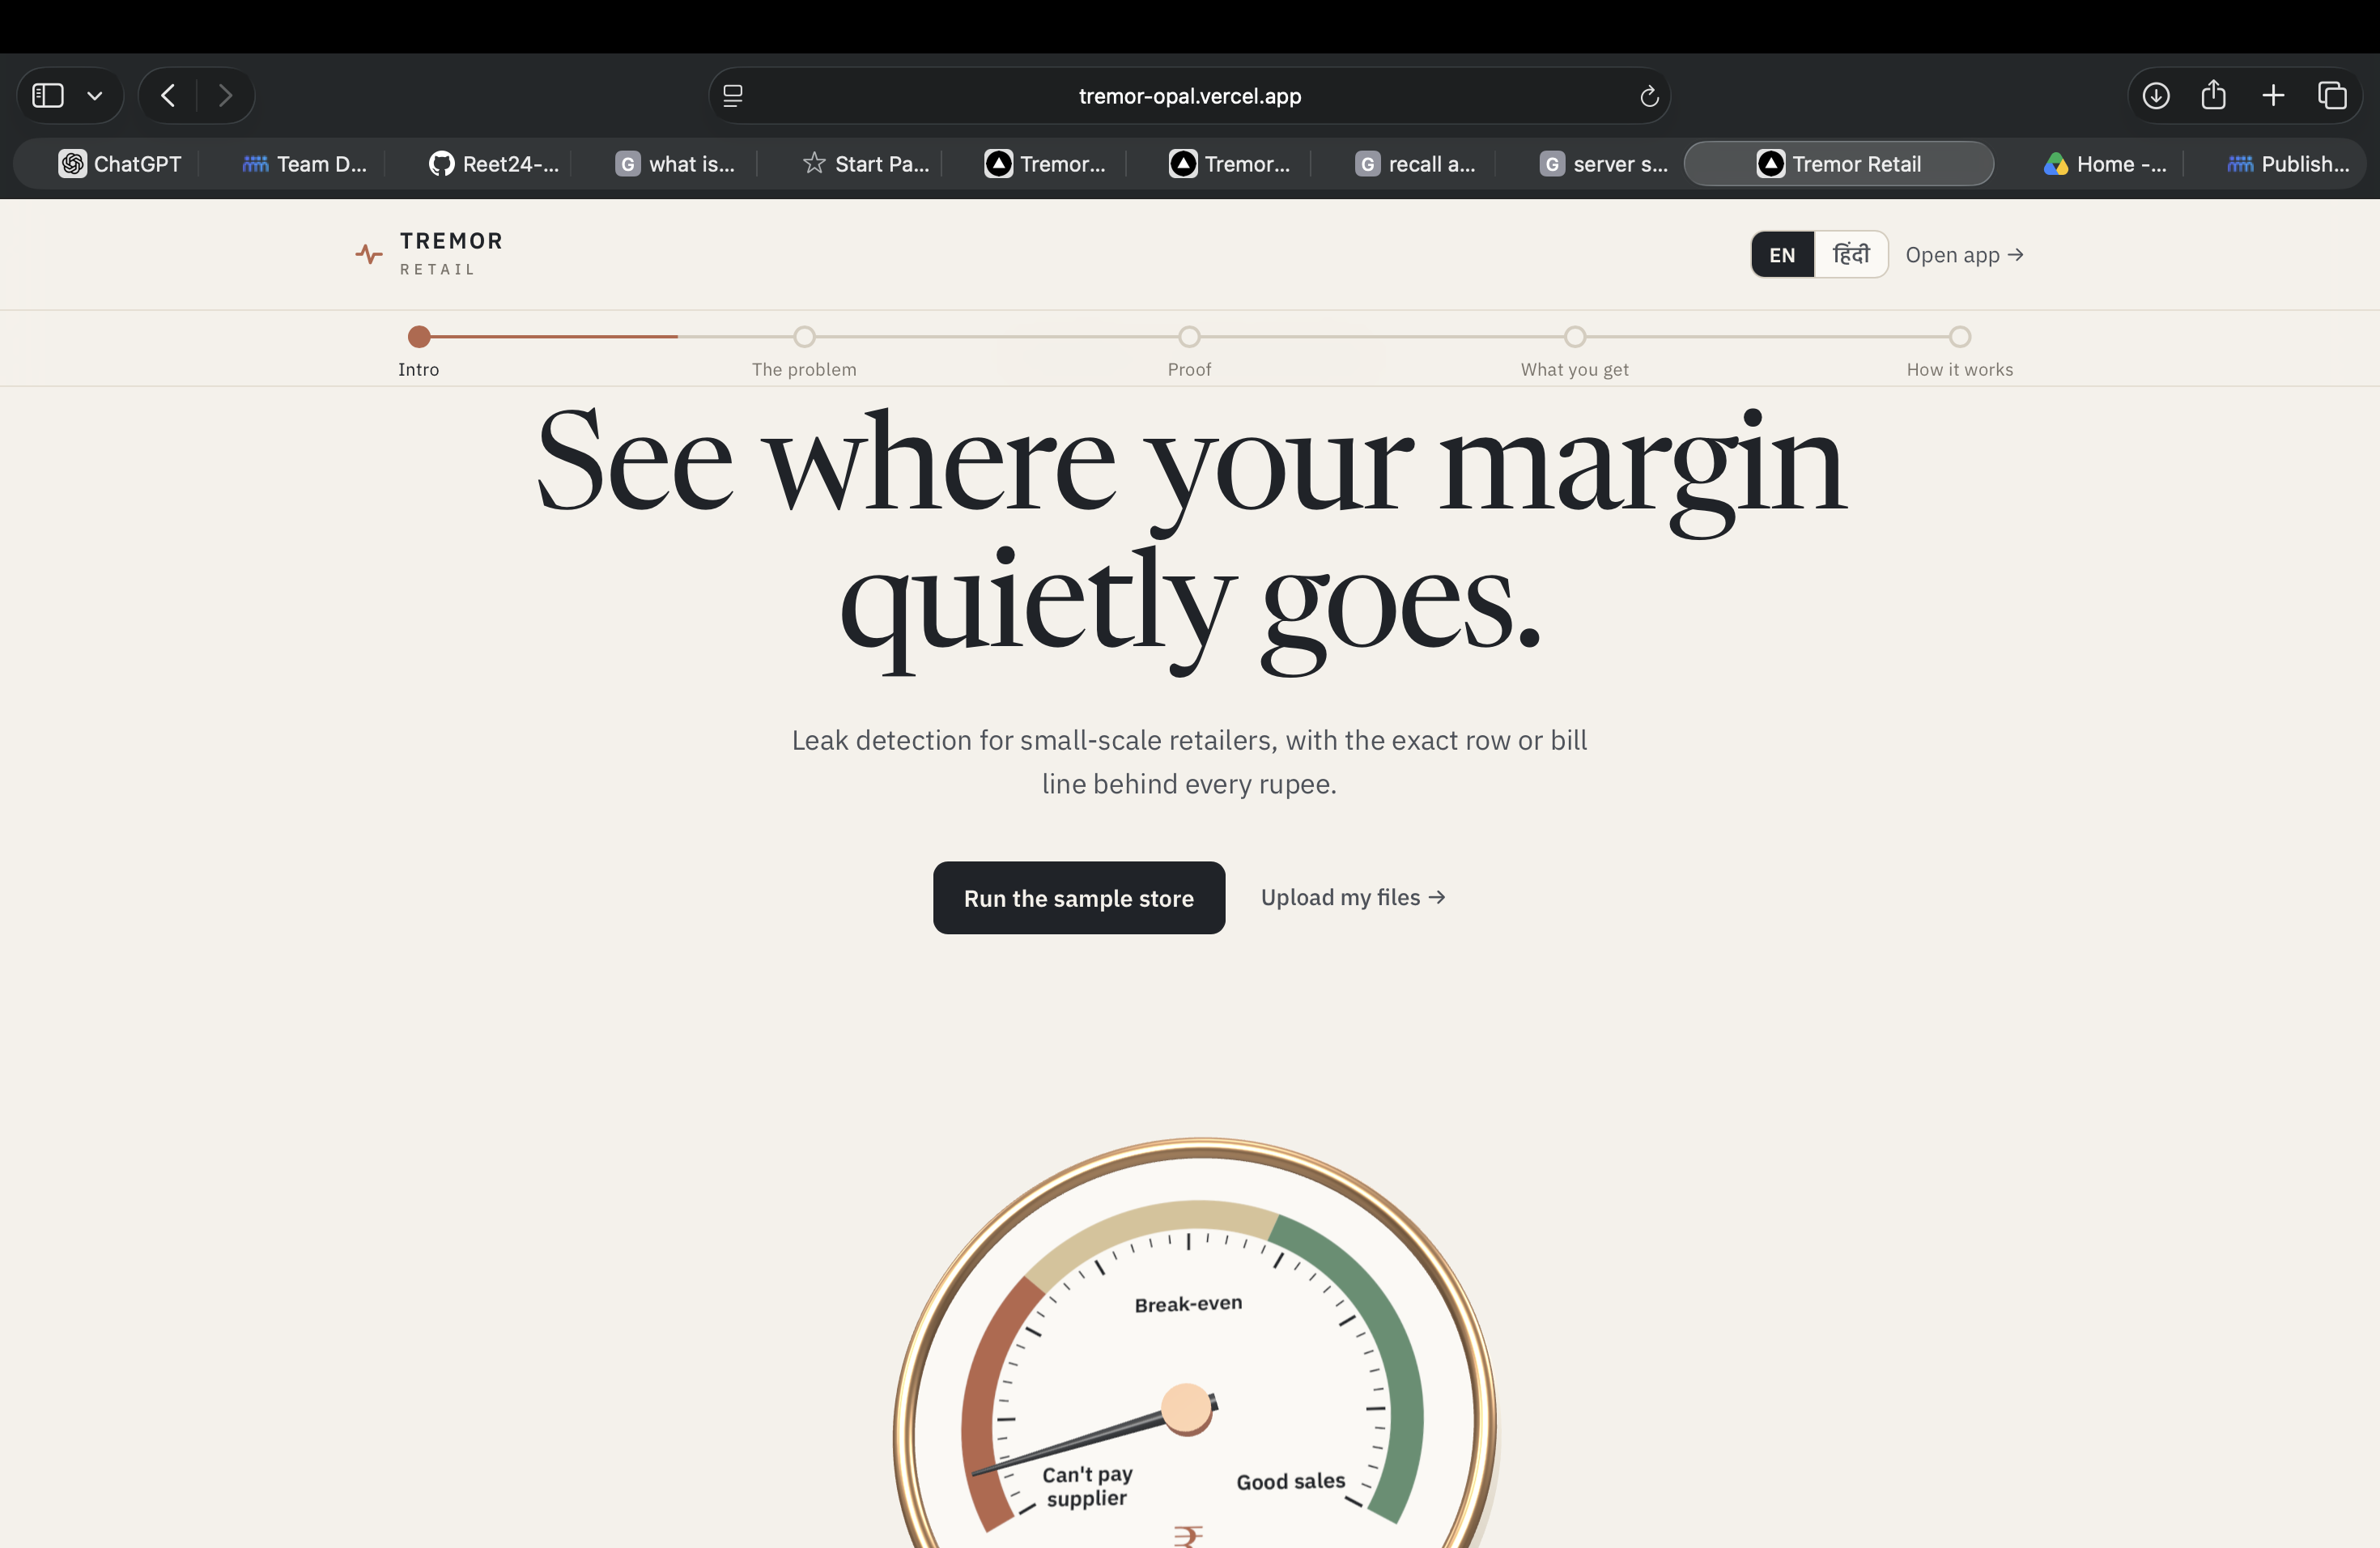
Task: Switch to the Team D... tab
Action: [304, 164]
